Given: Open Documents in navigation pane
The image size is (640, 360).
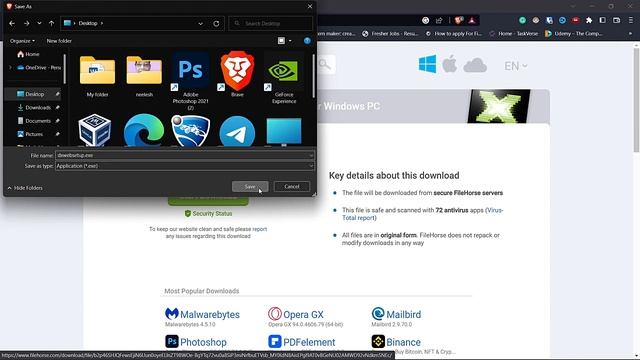Looking at the screenshot, I should coord(38,121).
